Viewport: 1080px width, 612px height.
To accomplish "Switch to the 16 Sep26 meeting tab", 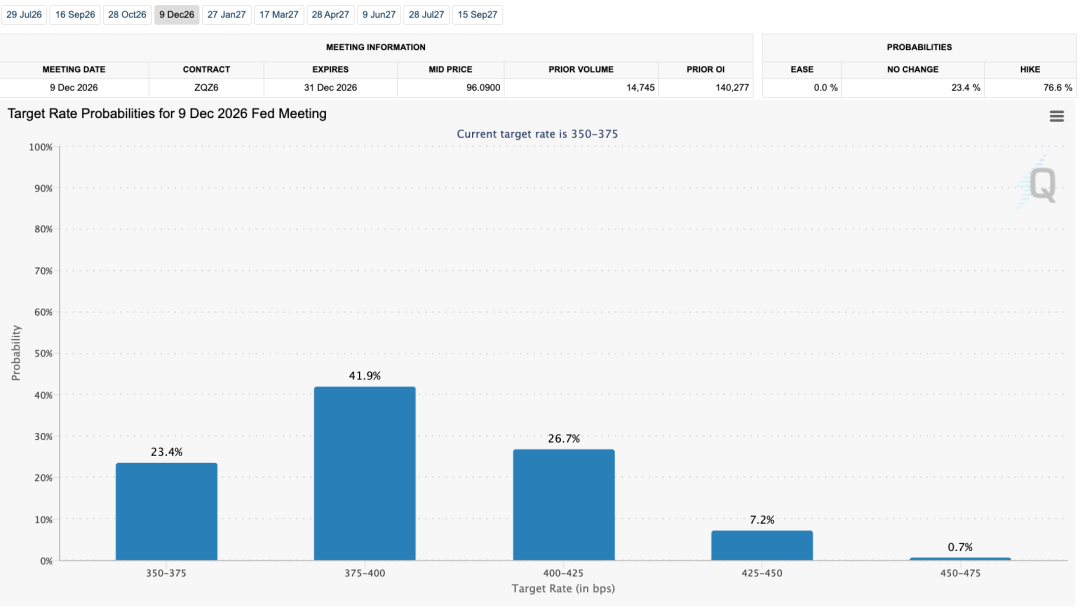I will point(75,14).
